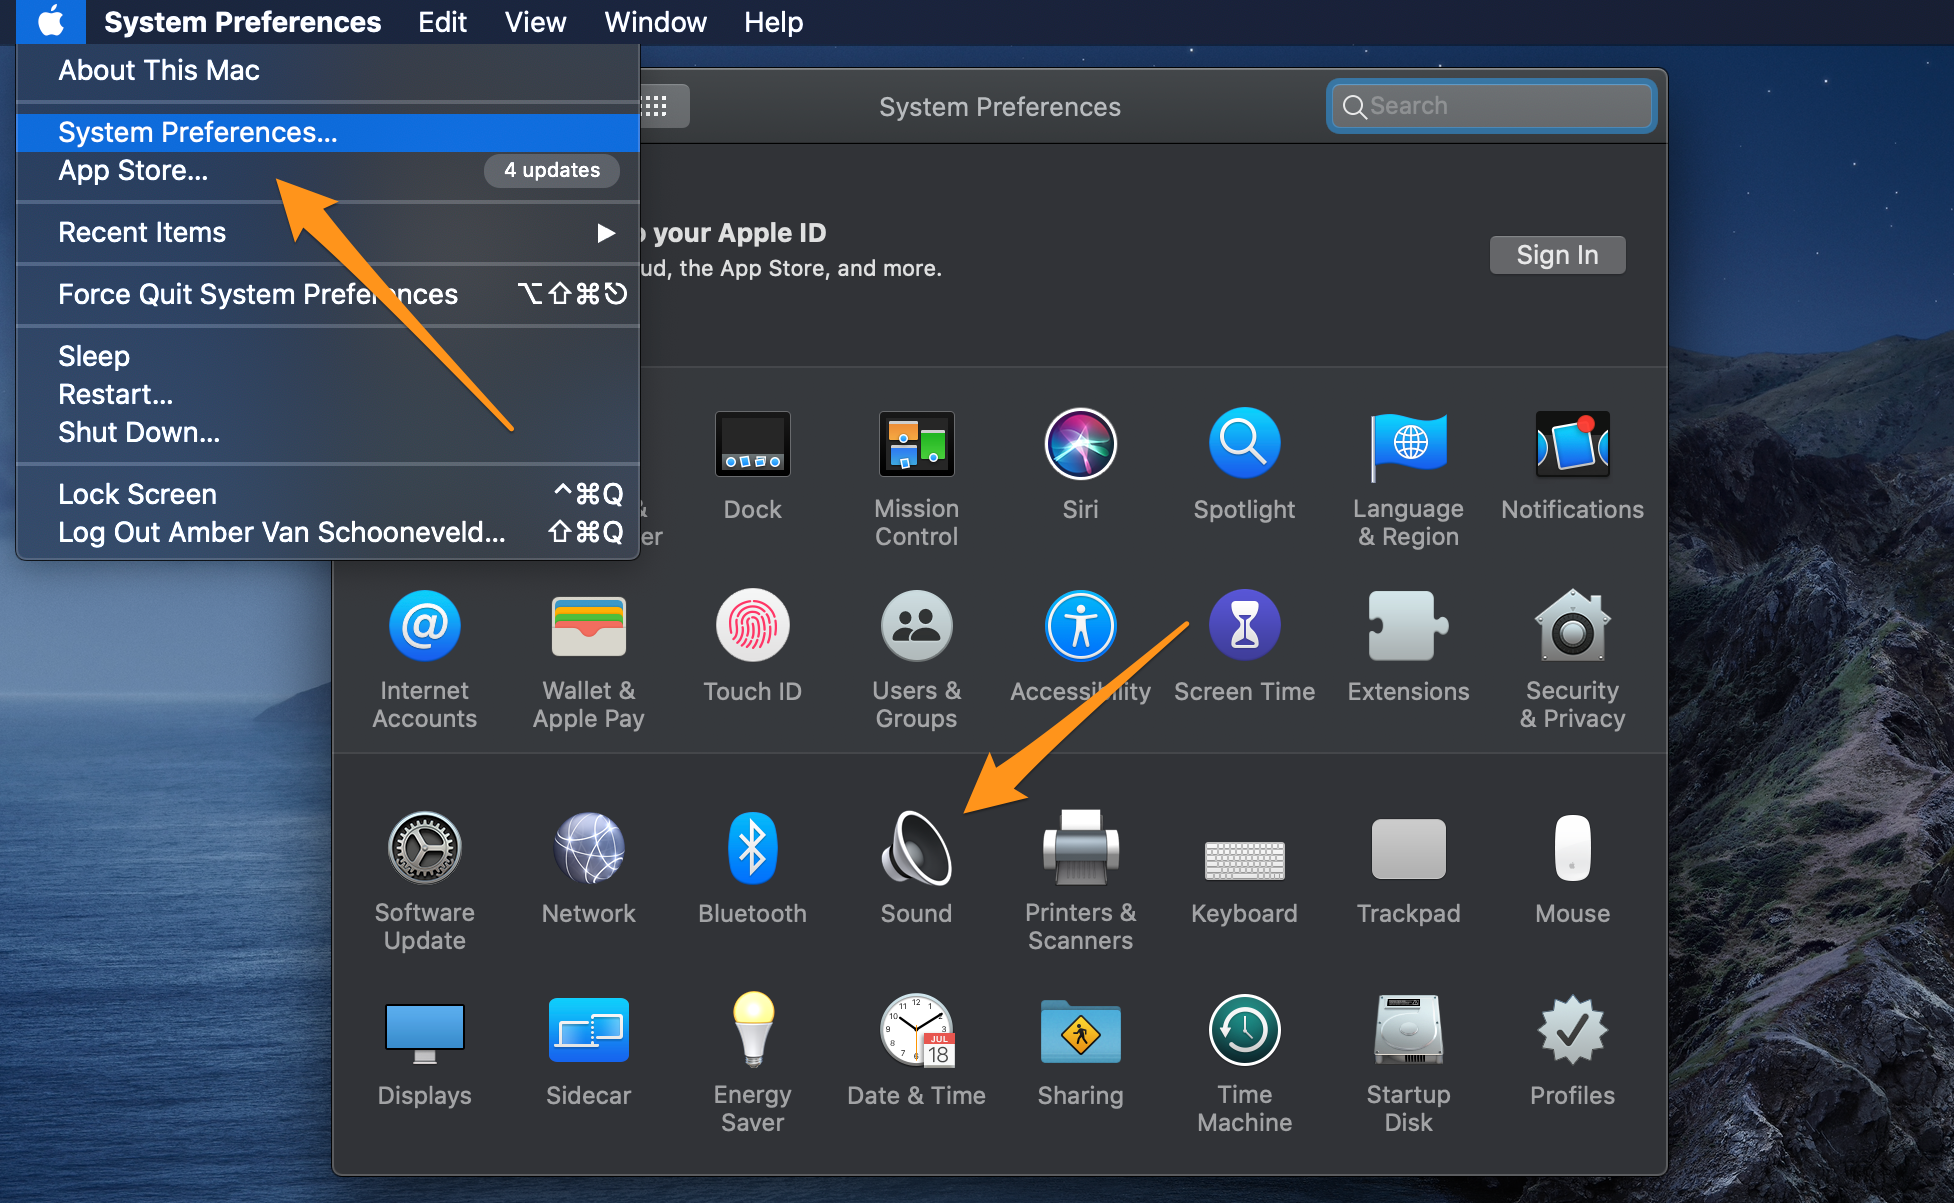1954x1203 pixels.
Task: Select Shut Down… menu item
Action: 328,432
